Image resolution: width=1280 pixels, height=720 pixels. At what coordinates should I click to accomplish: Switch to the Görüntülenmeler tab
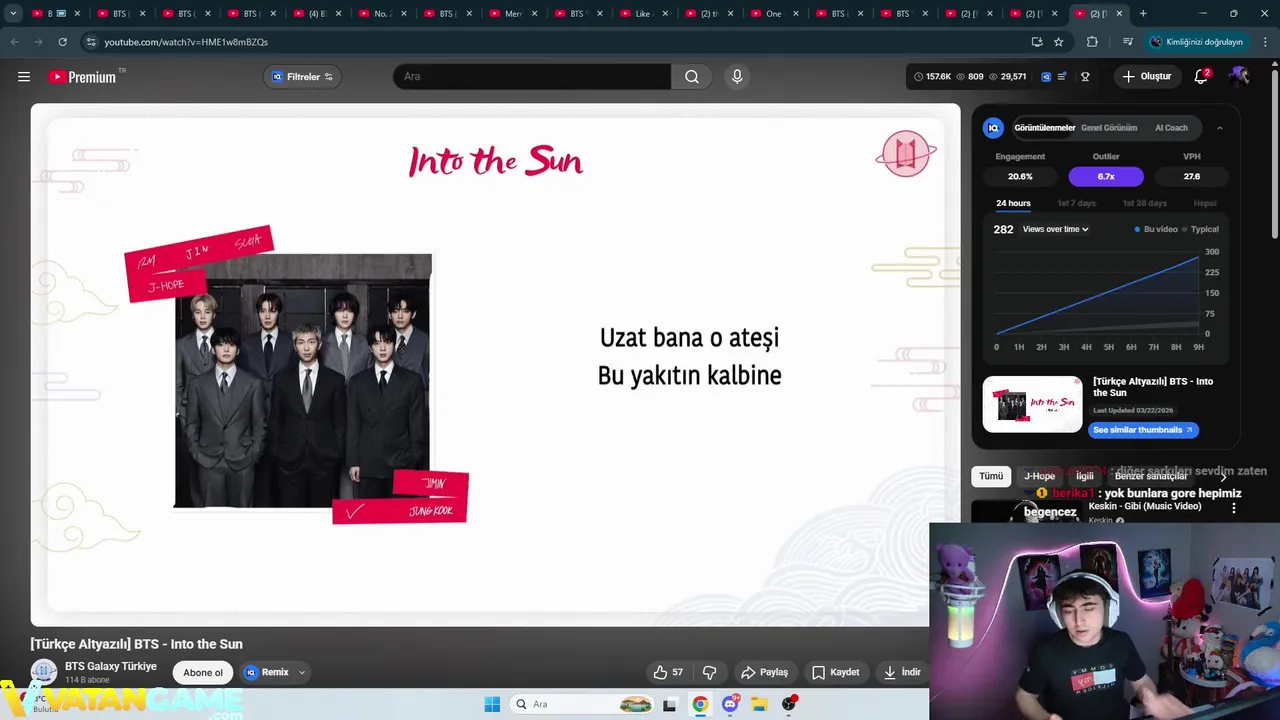[x=1044, y=128]
